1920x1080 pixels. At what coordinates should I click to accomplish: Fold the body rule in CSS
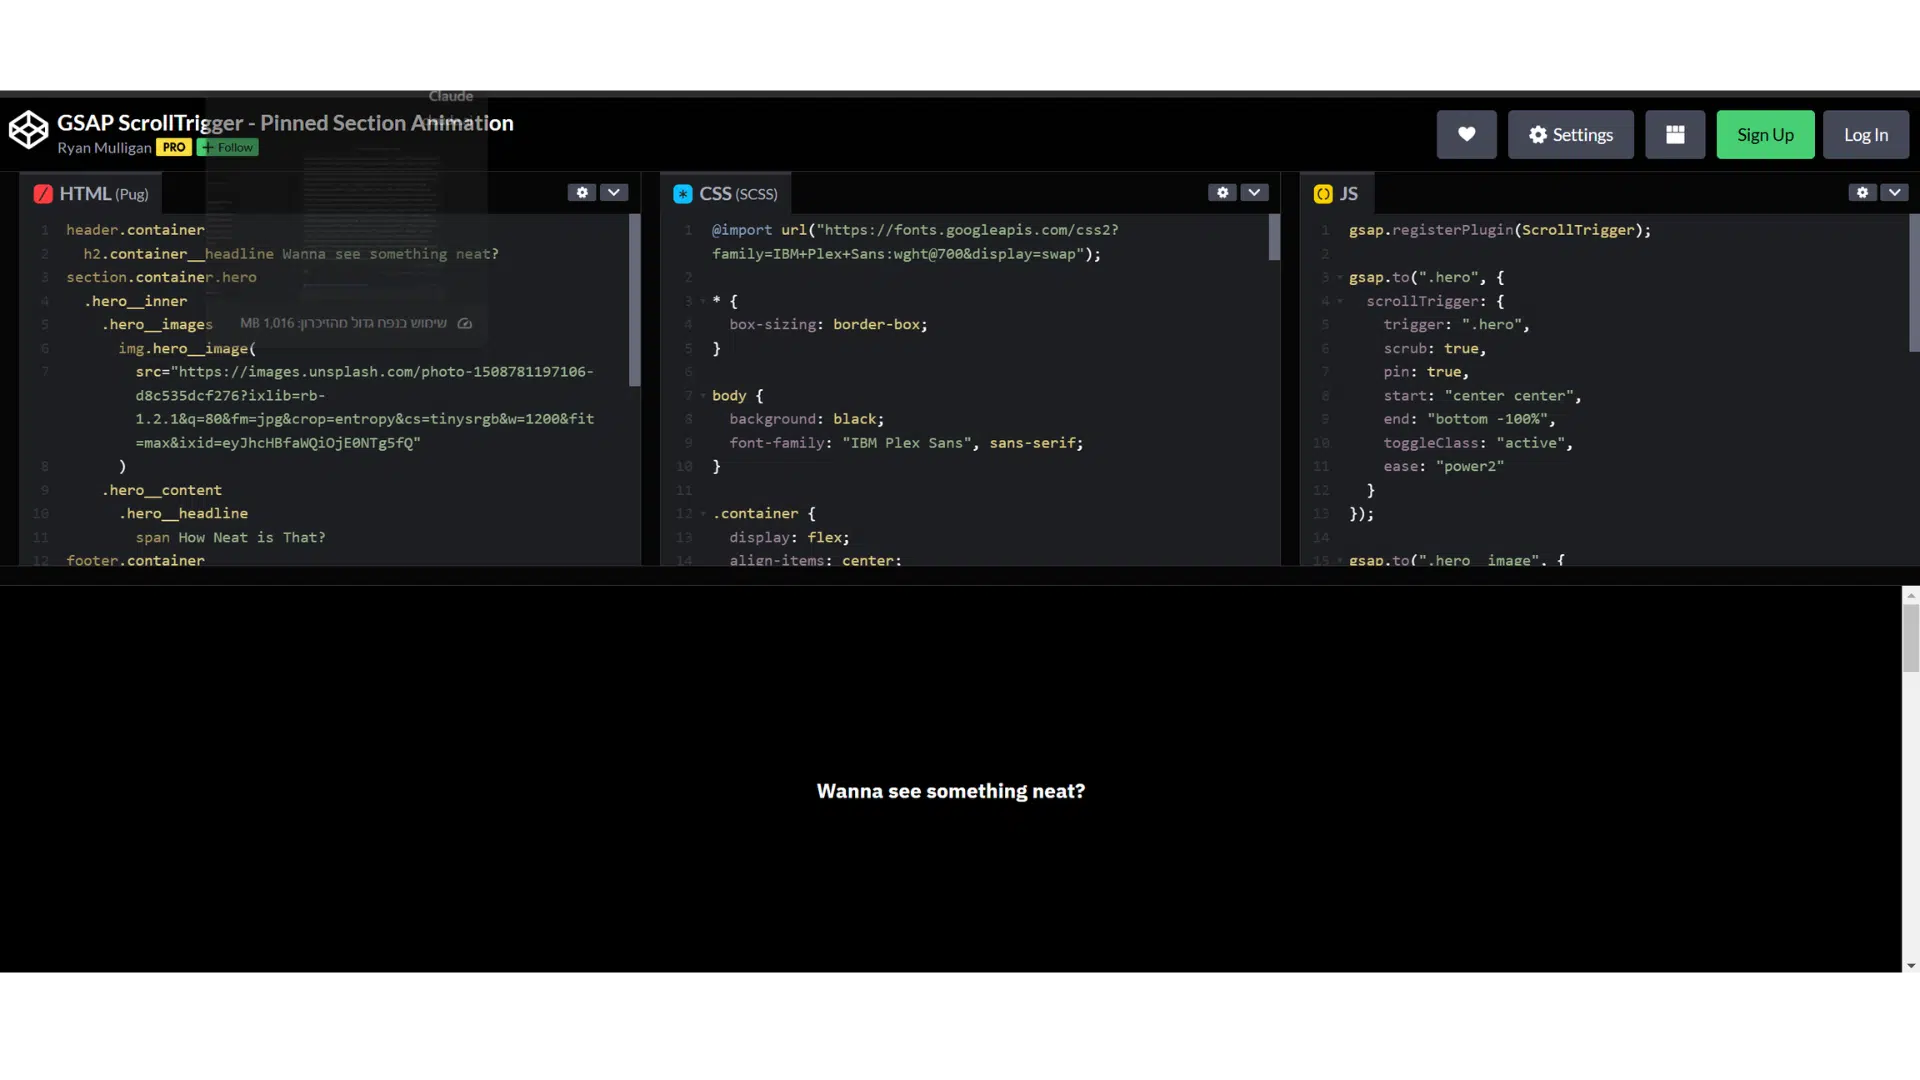click(702, 396)
